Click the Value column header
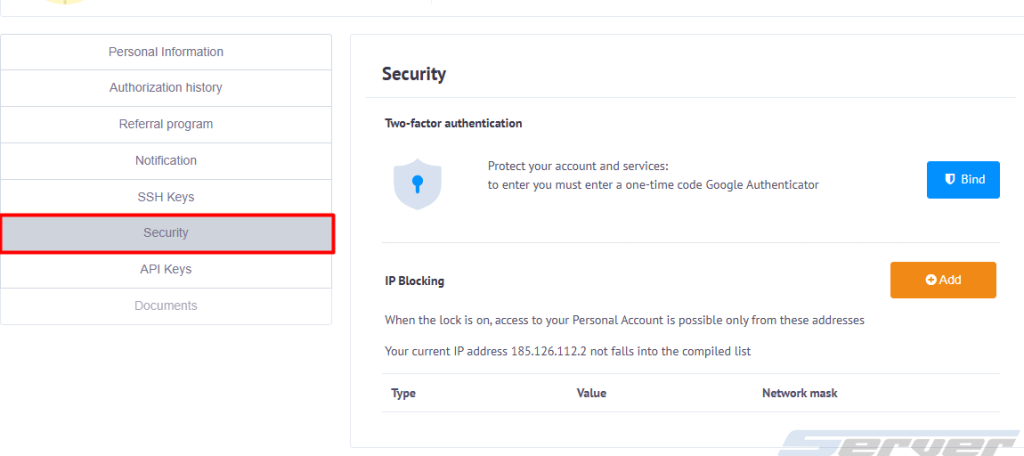The height and width of the screenshot is (456, 1024). coord(592,393)
